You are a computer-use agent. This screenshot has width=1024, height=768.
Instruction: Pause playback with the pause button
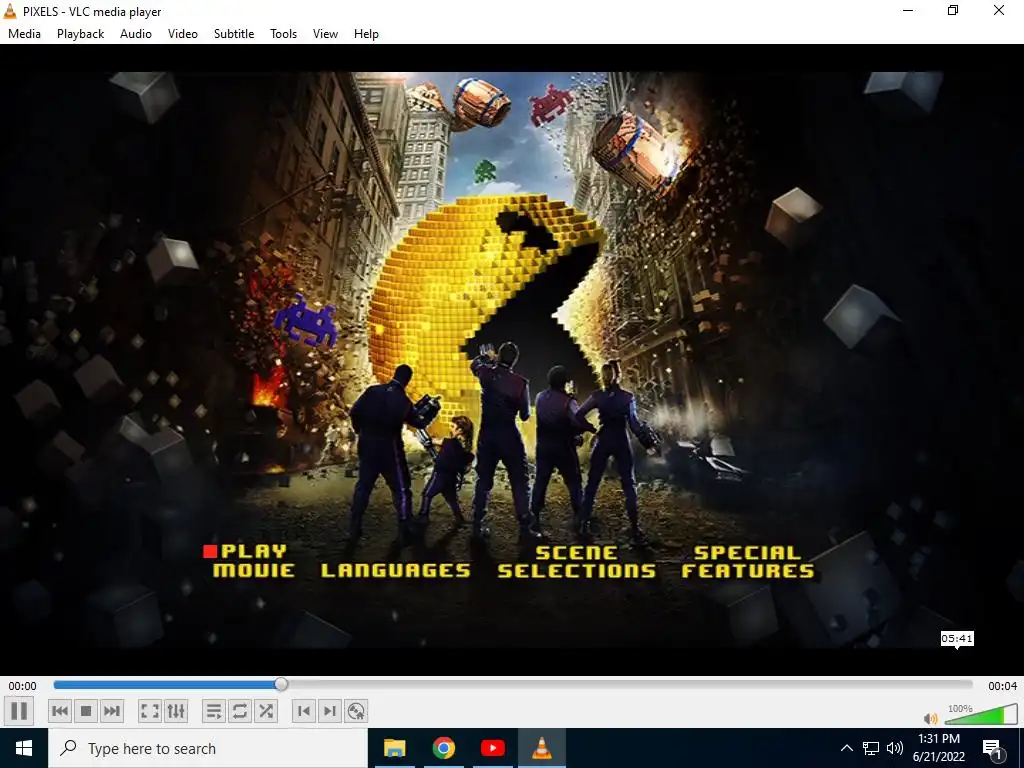19,711
